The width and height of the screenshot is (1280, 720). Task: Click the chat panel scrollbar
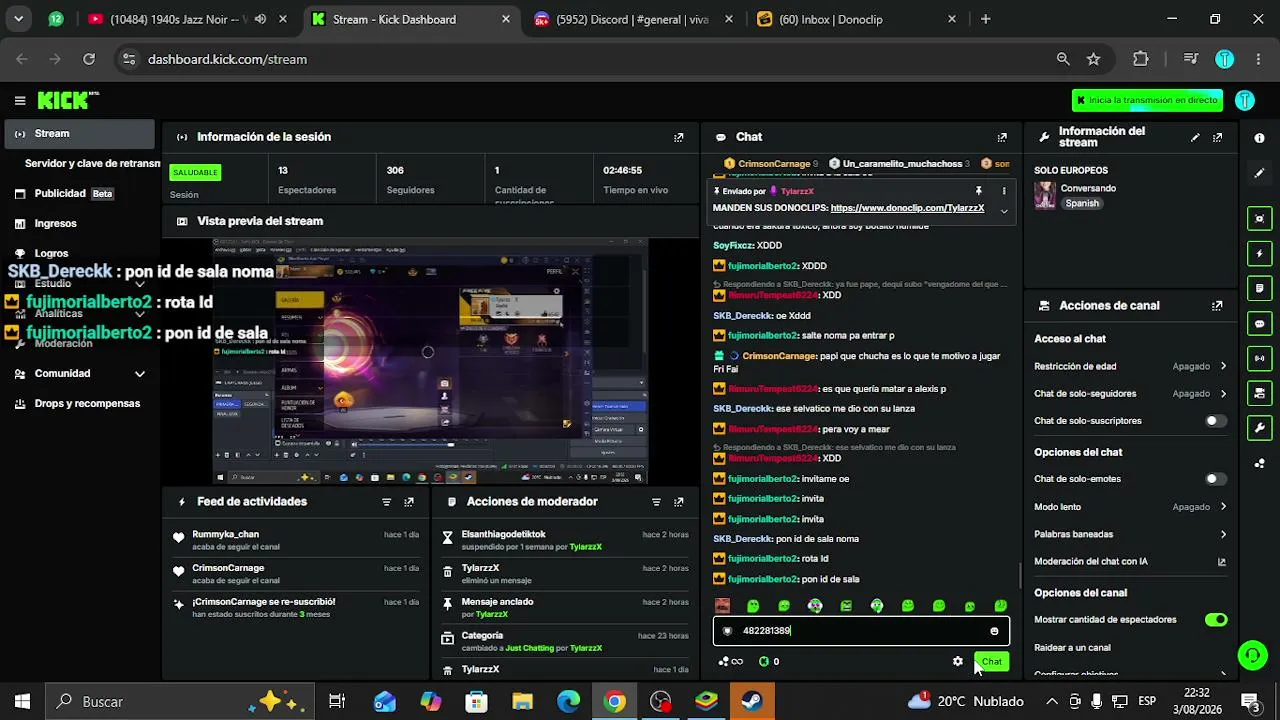point(1020,575)
